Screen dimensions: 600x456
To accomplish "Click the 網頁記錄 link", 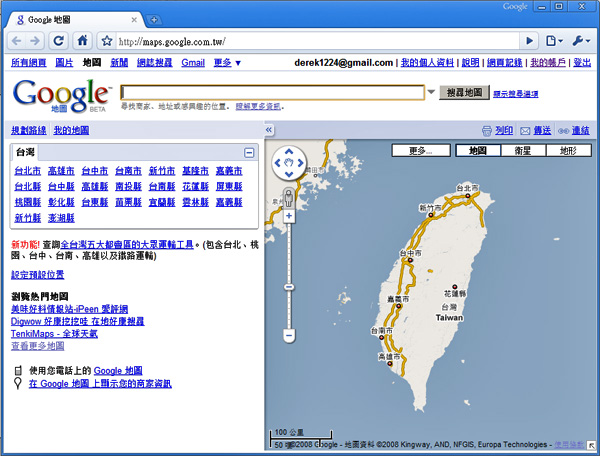I will point(504,62).
